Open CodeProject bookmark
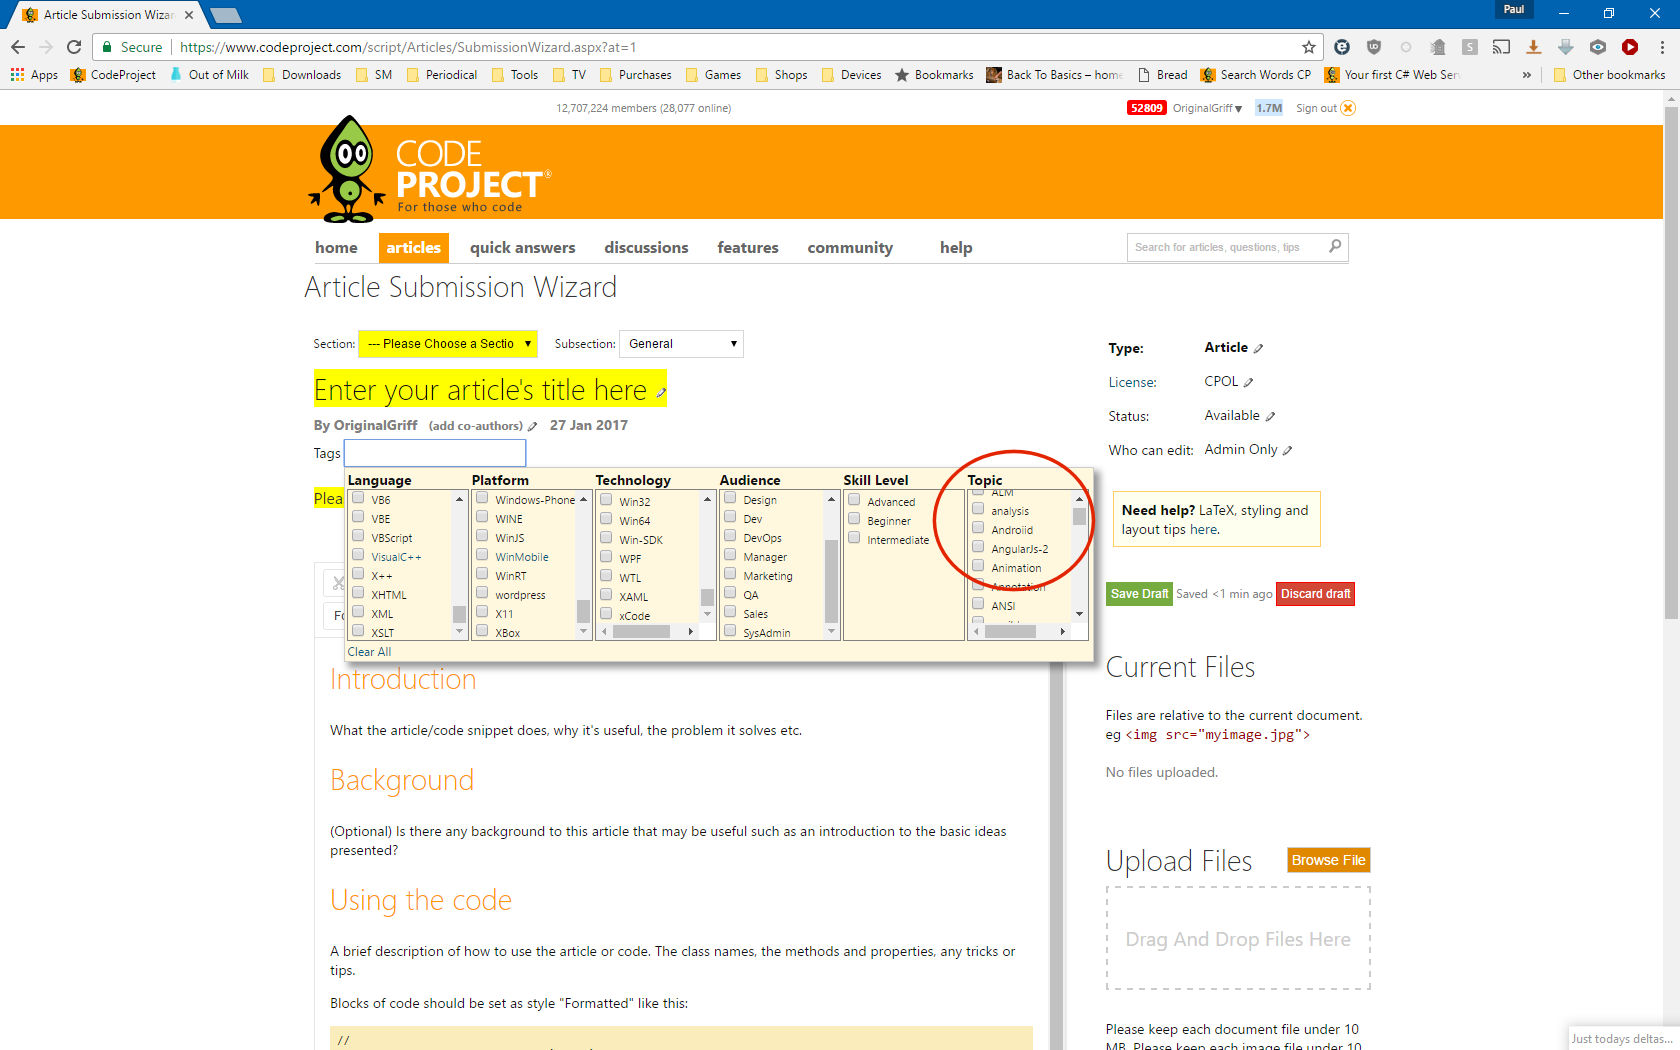This screenshot has height=1050, width=1680. point(113,75)
